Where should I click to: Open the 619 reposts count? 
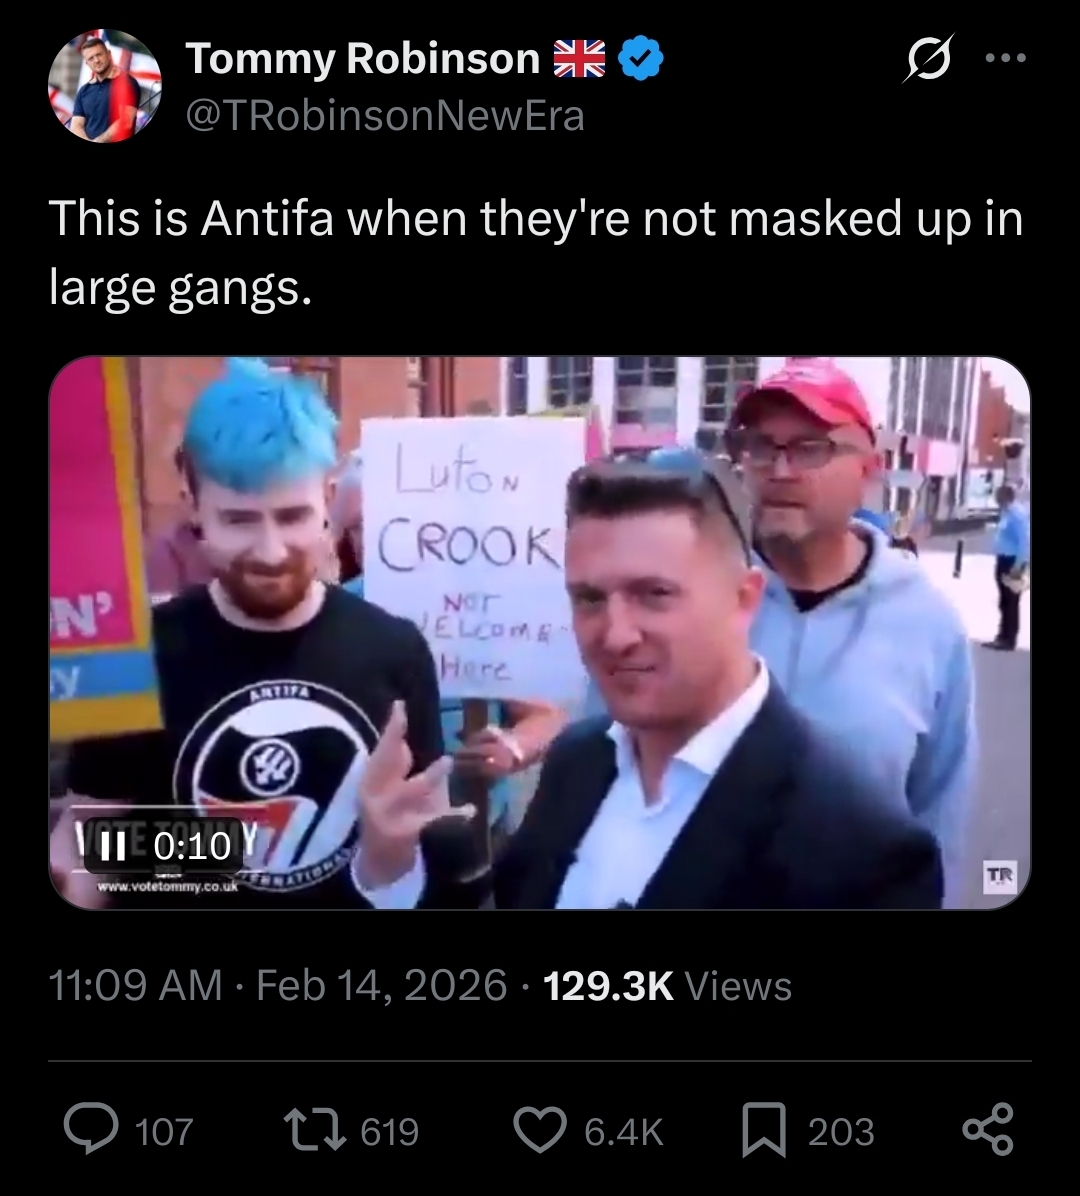[390, 1131]
